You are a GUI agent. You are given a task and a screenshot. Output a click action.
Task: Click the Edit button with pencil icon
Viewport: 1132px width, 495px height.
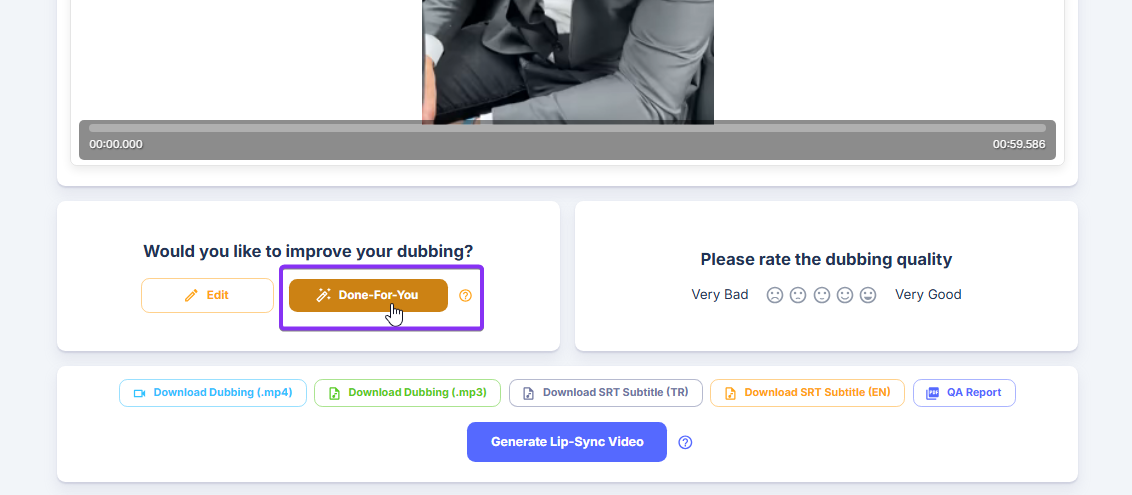(207, 296)
